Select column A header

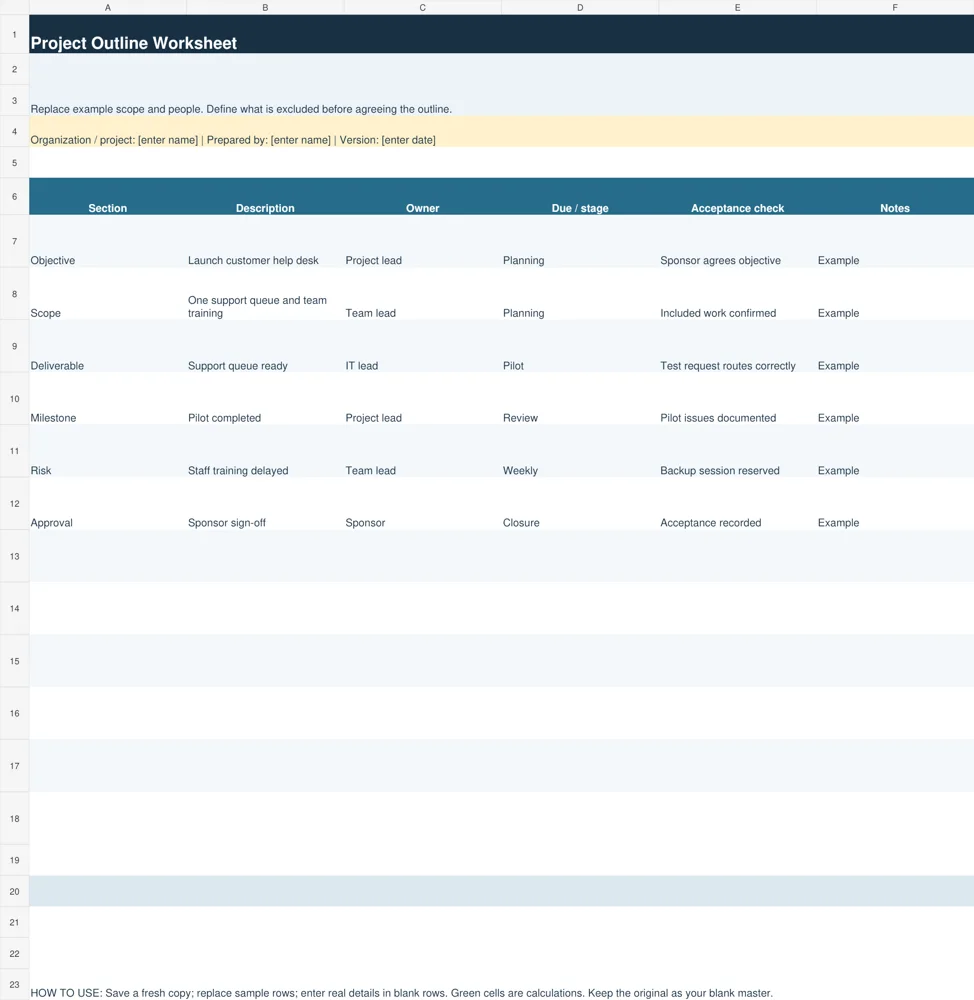[x=108, y=8]
